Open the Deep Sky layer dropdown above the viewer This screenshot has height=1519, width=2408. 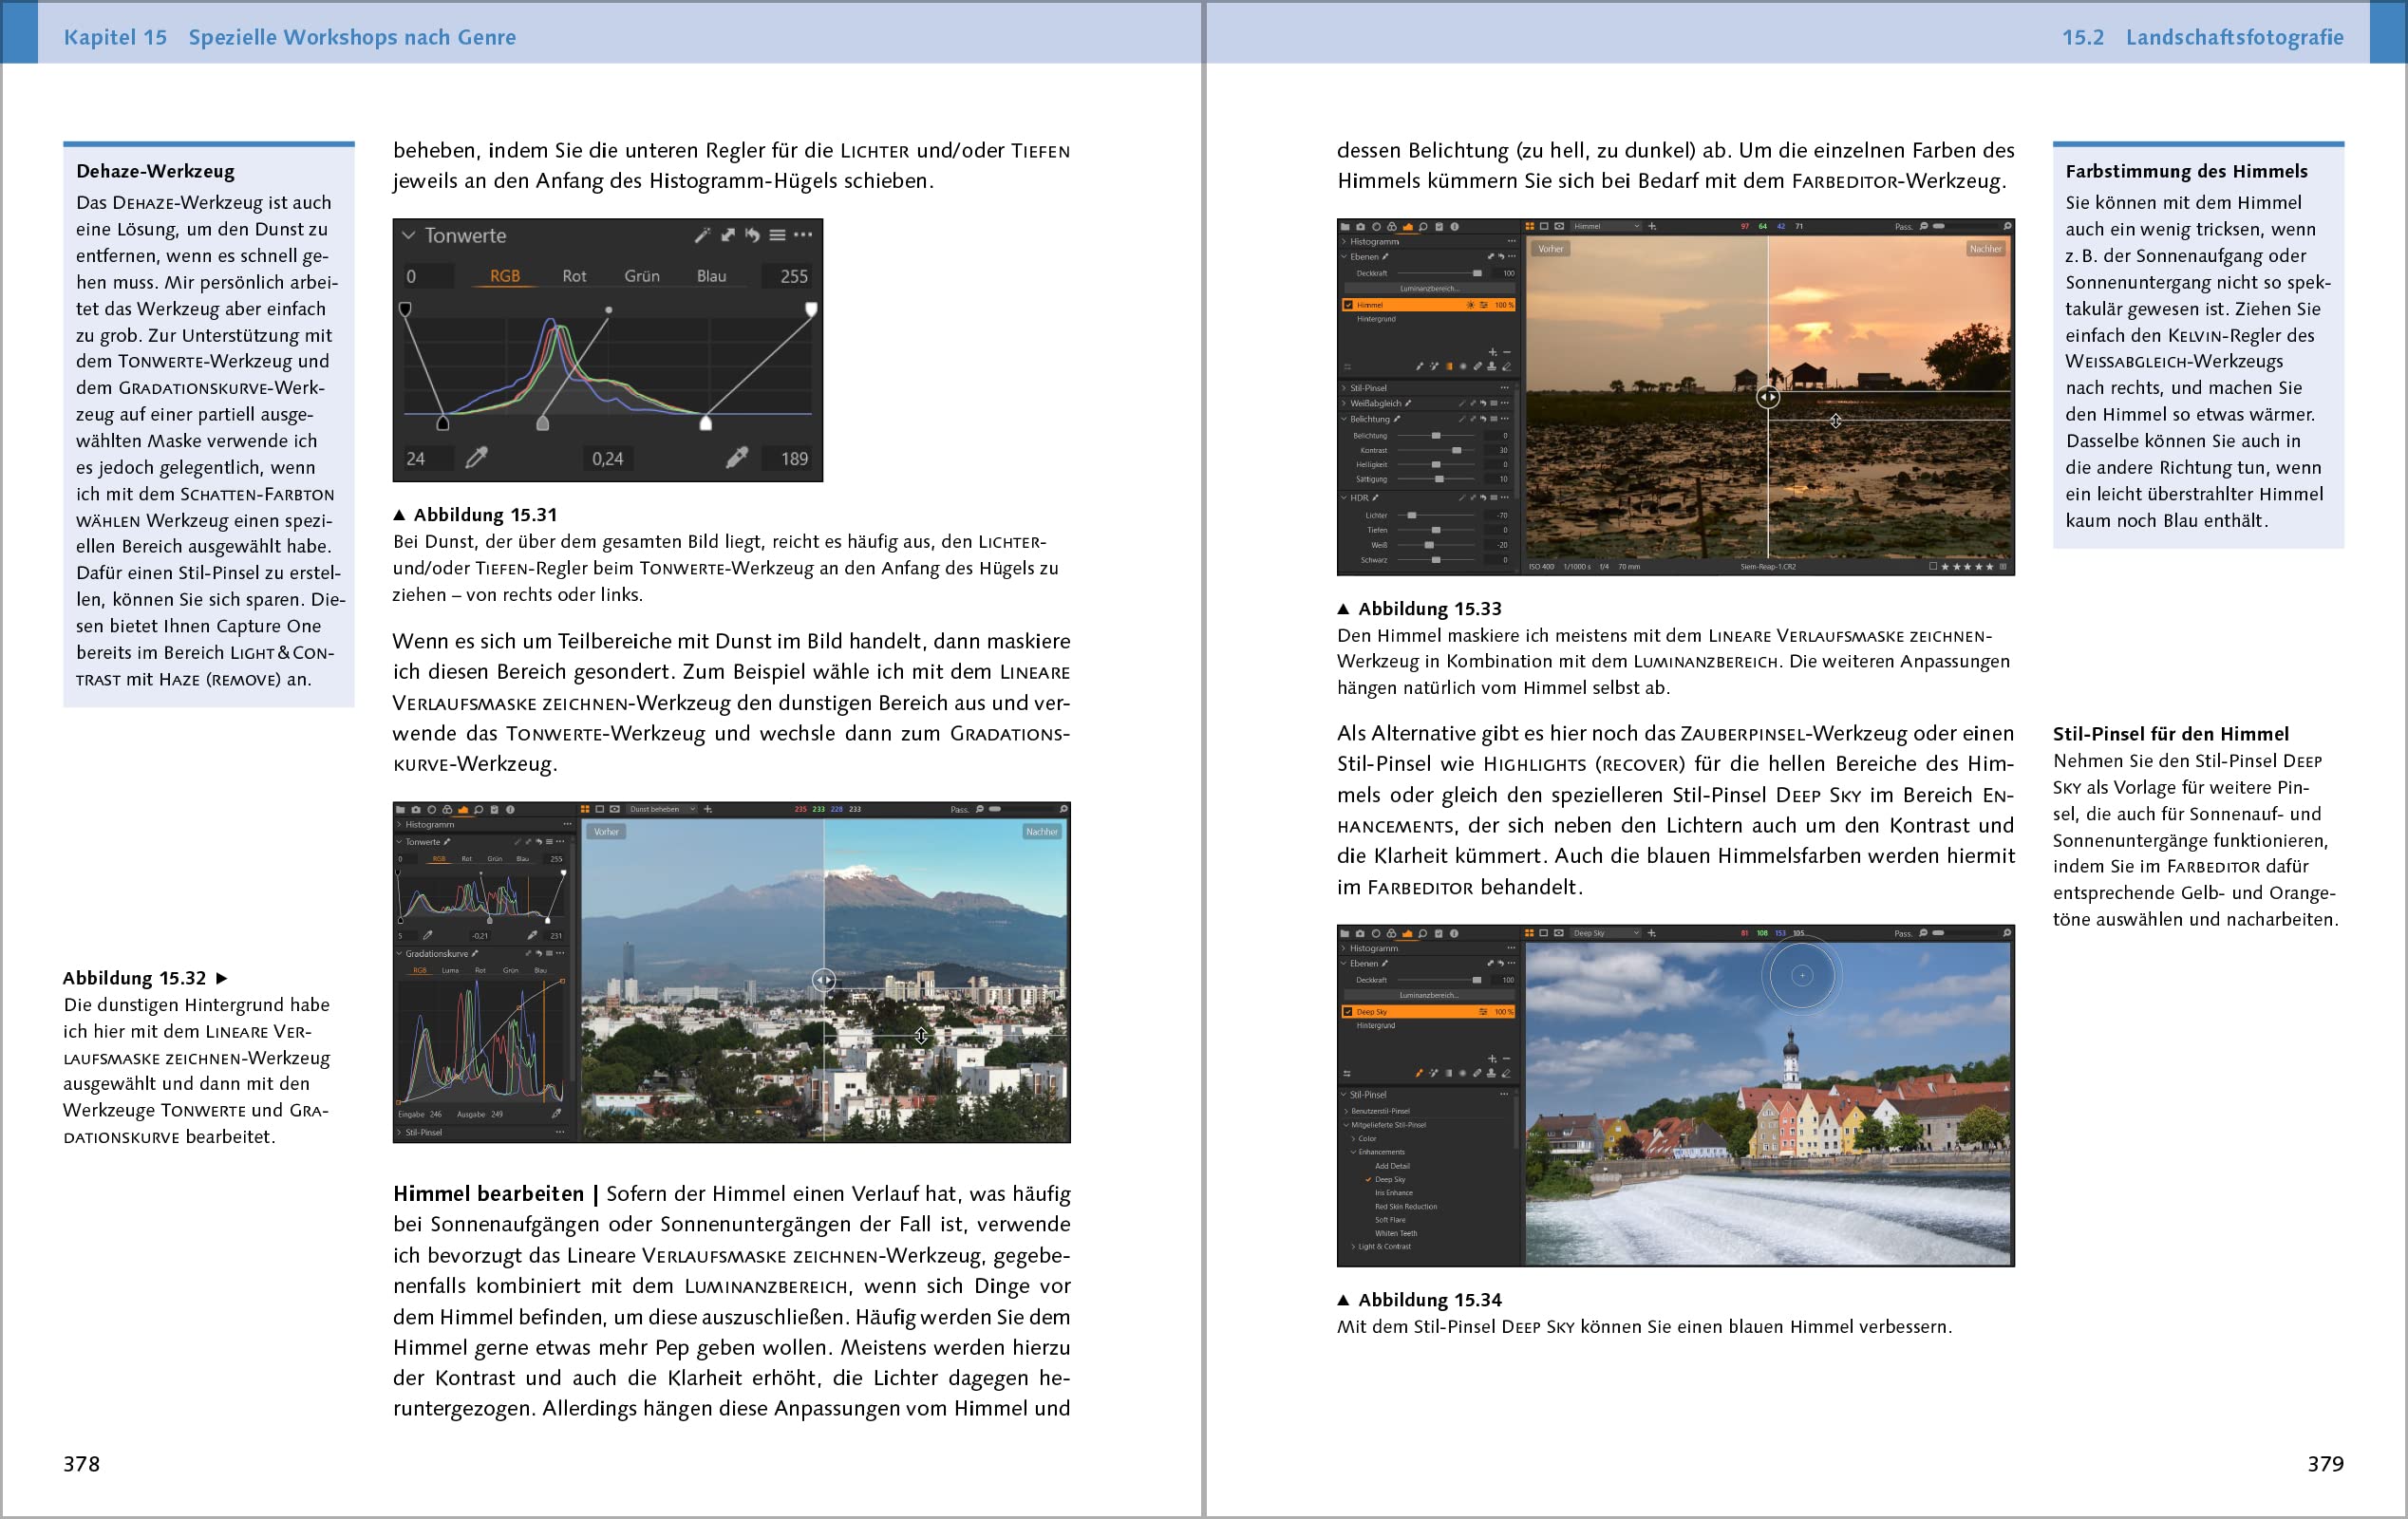[x=1606, y=933]
